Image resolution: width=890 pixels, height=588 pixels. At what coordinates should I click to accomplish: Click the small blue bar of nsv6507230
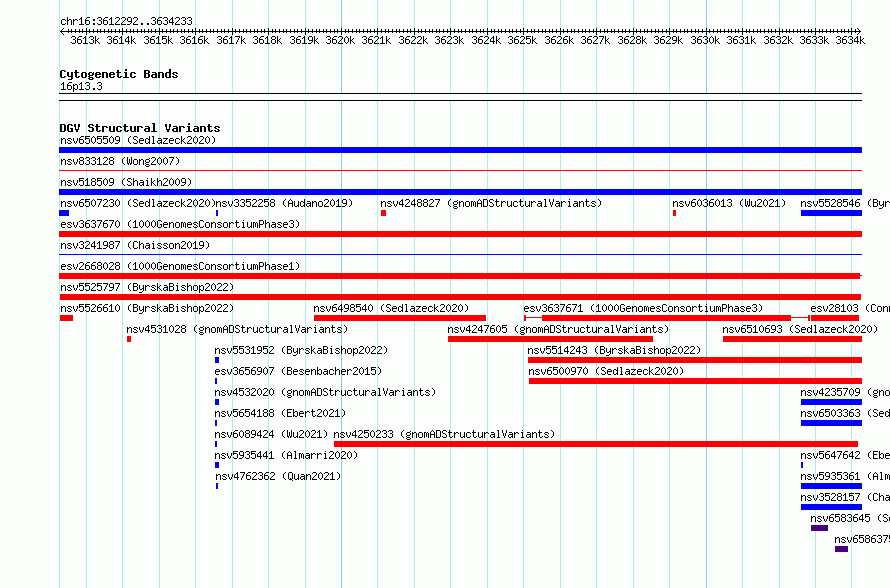[x=64, y=213]
